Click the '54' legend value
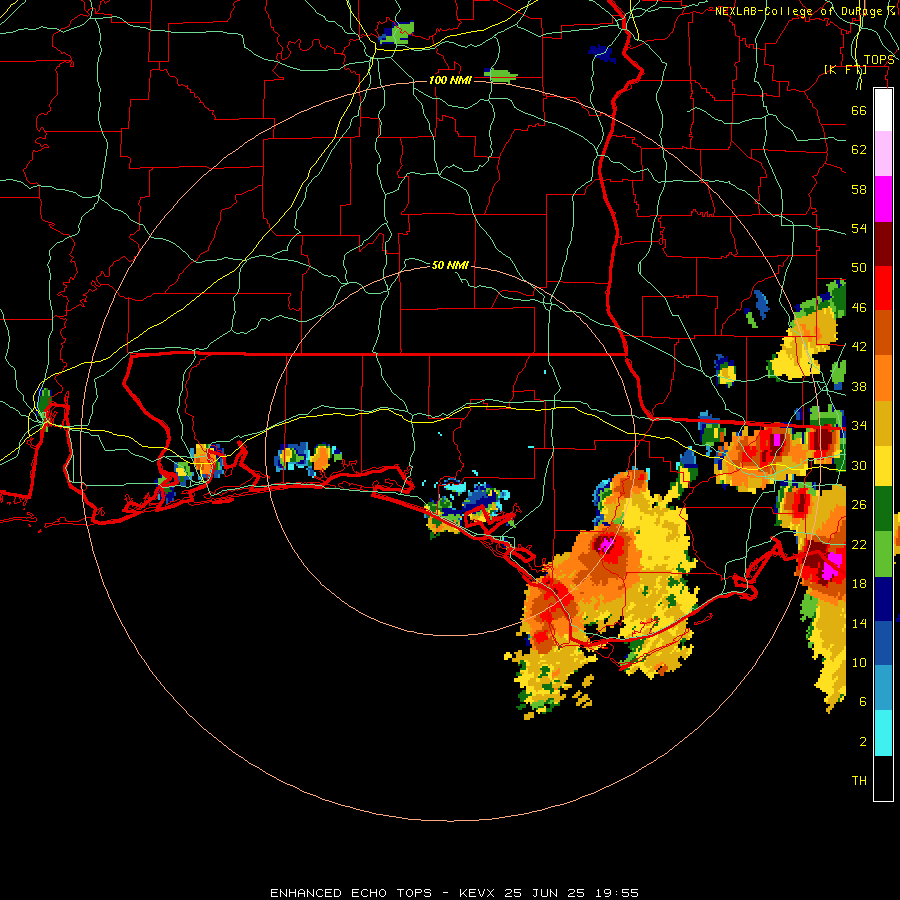Viewport: 900px width, 900px height. click(x=859, y=228)
